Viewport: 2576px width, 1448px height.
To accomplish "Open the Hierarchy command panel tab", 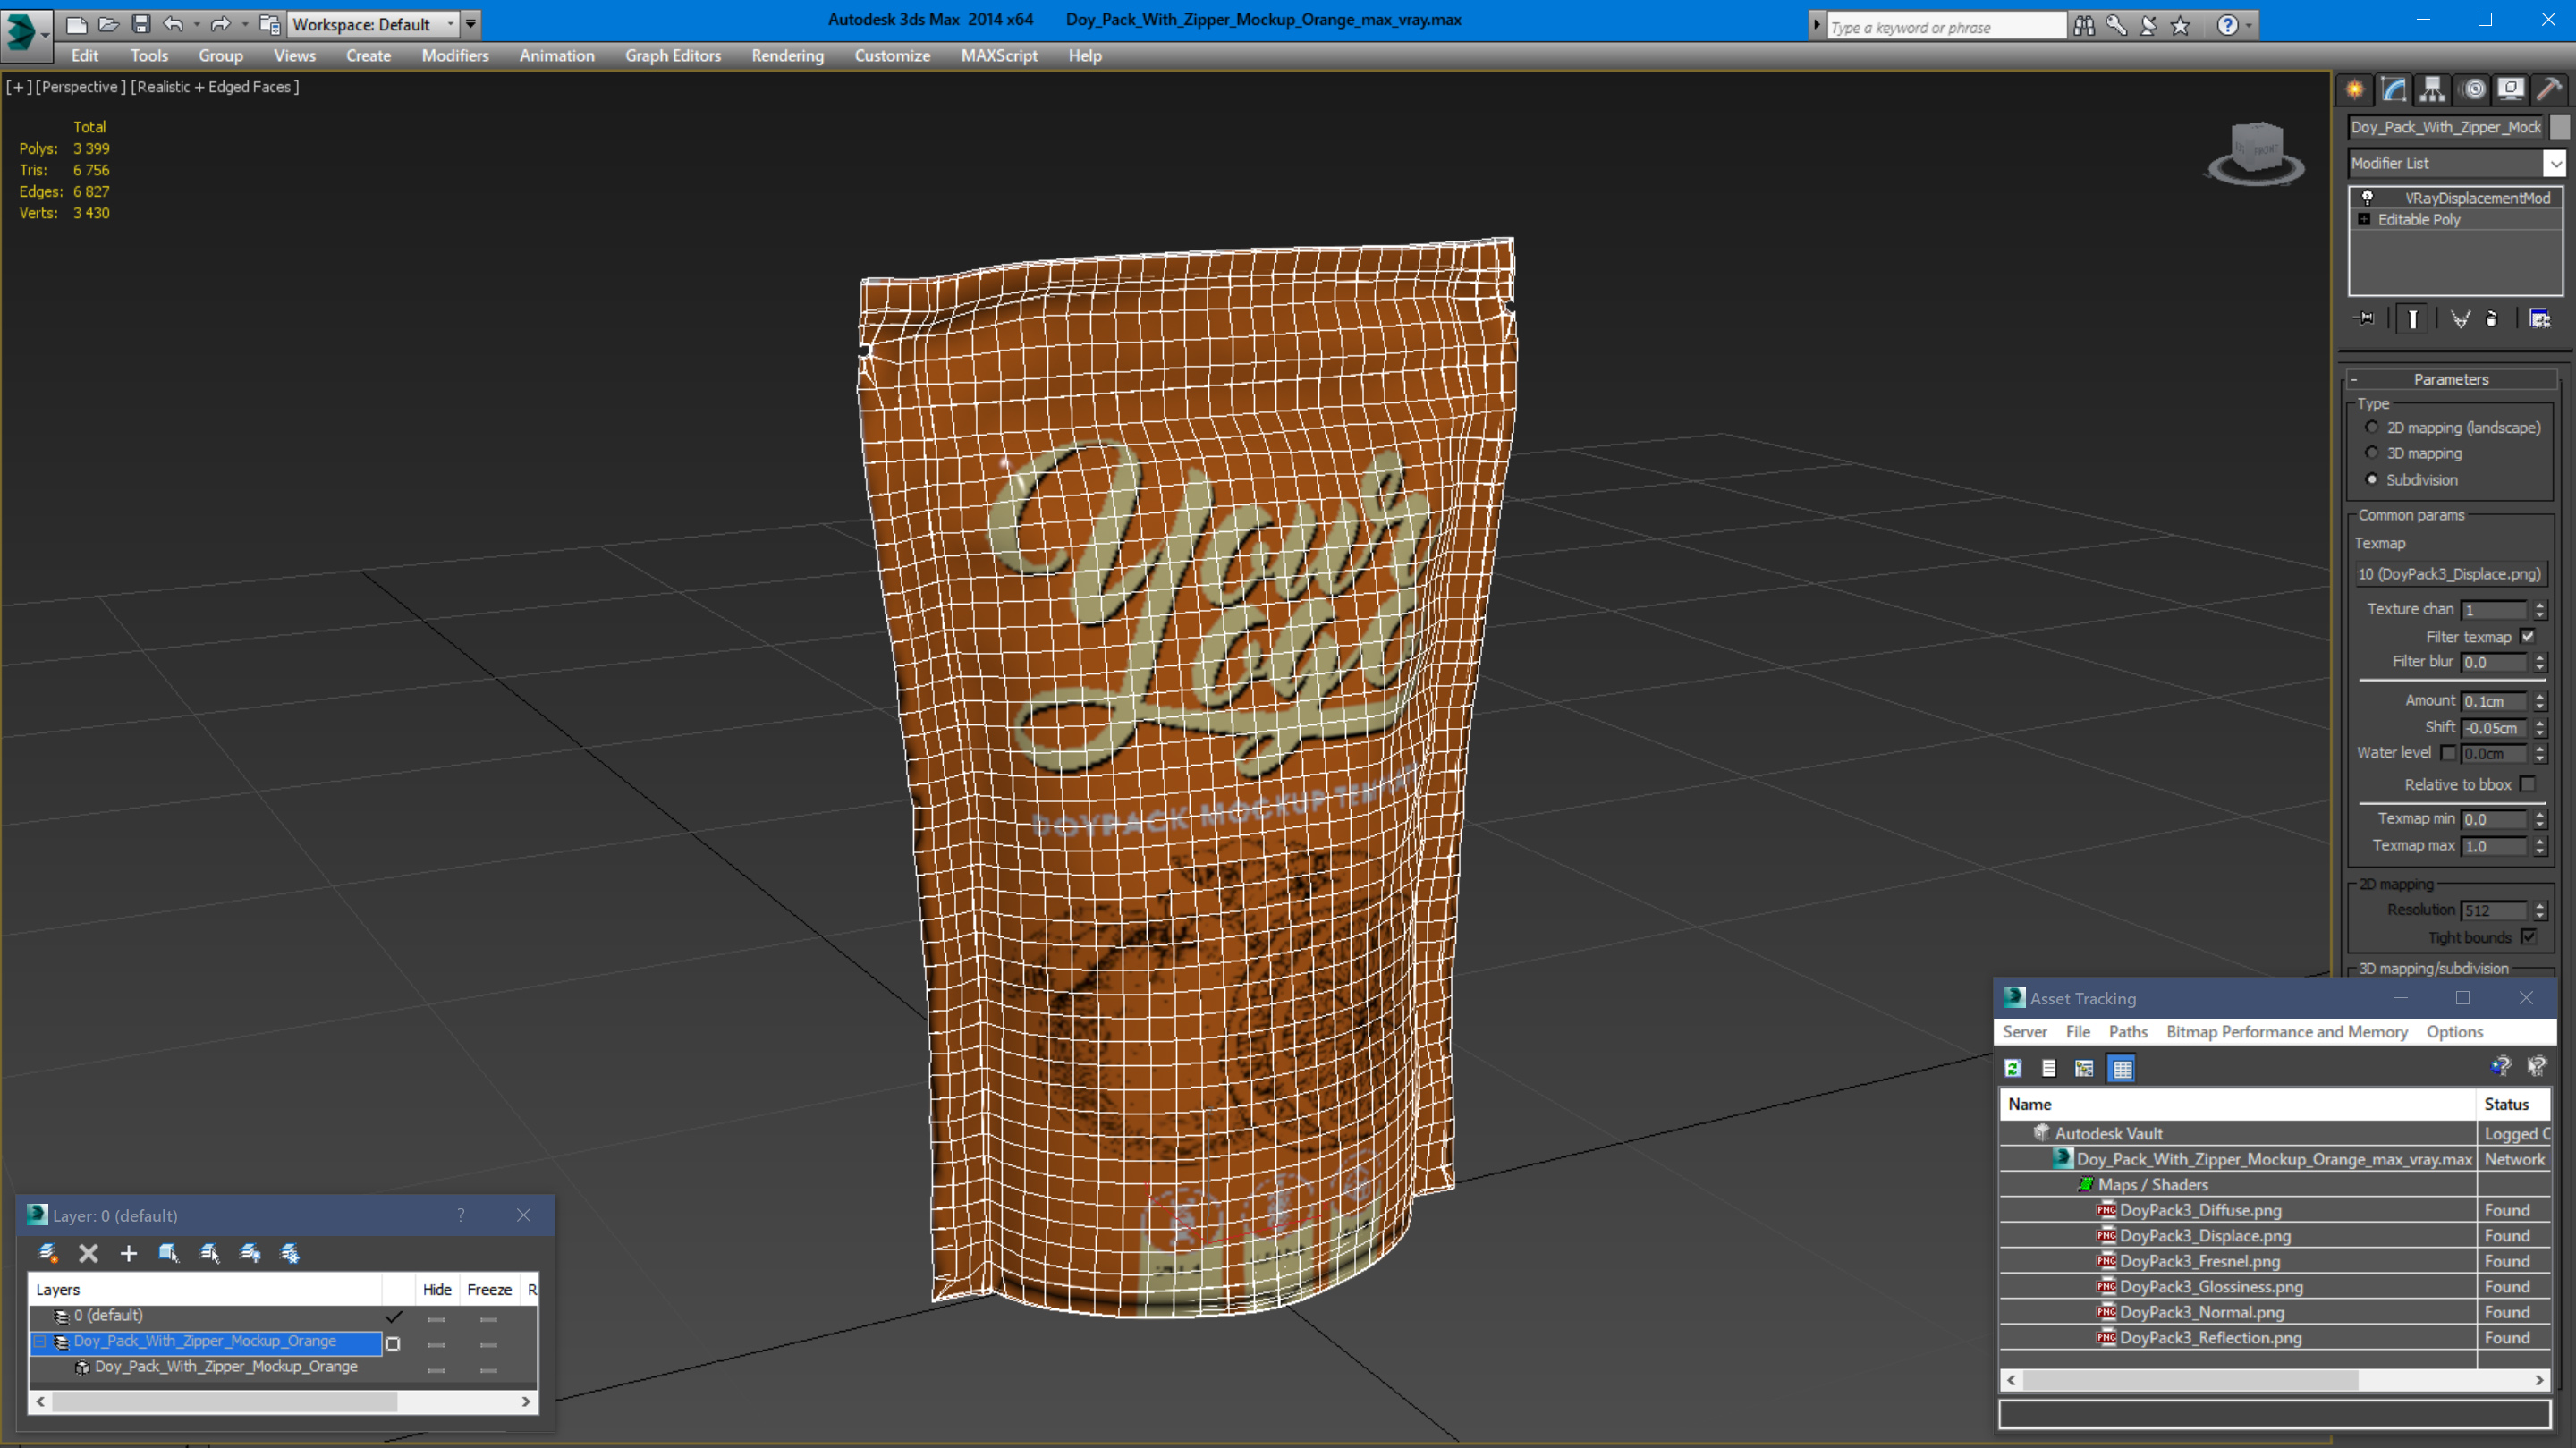I will pyautogui.click(x=2432, y=90).
